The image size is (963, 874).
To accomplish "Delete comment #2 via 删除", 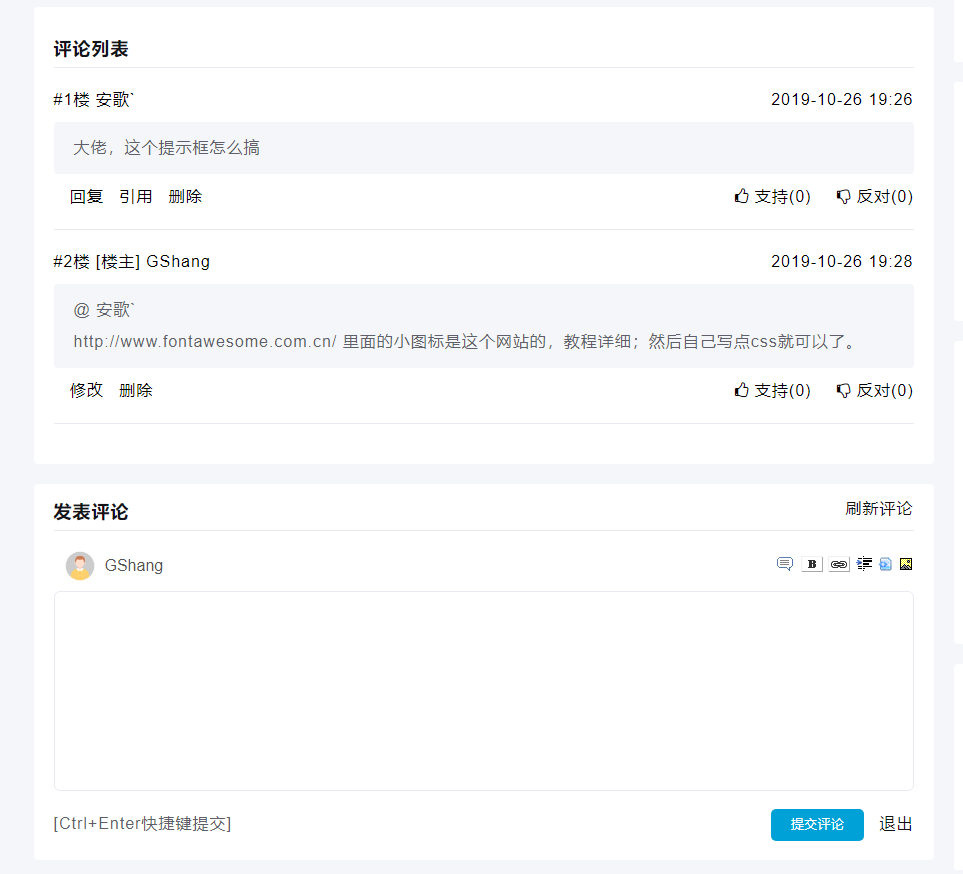I will [136, 391].
